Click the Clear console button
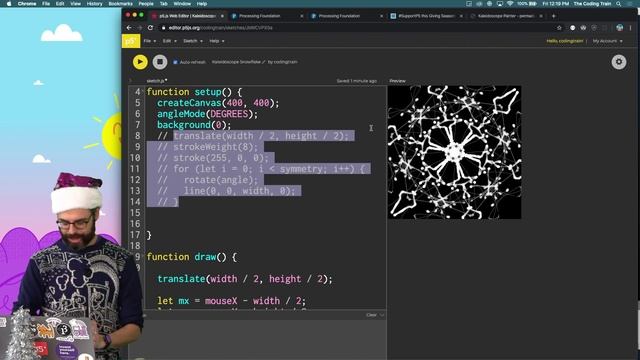 (x=371, y=315)
